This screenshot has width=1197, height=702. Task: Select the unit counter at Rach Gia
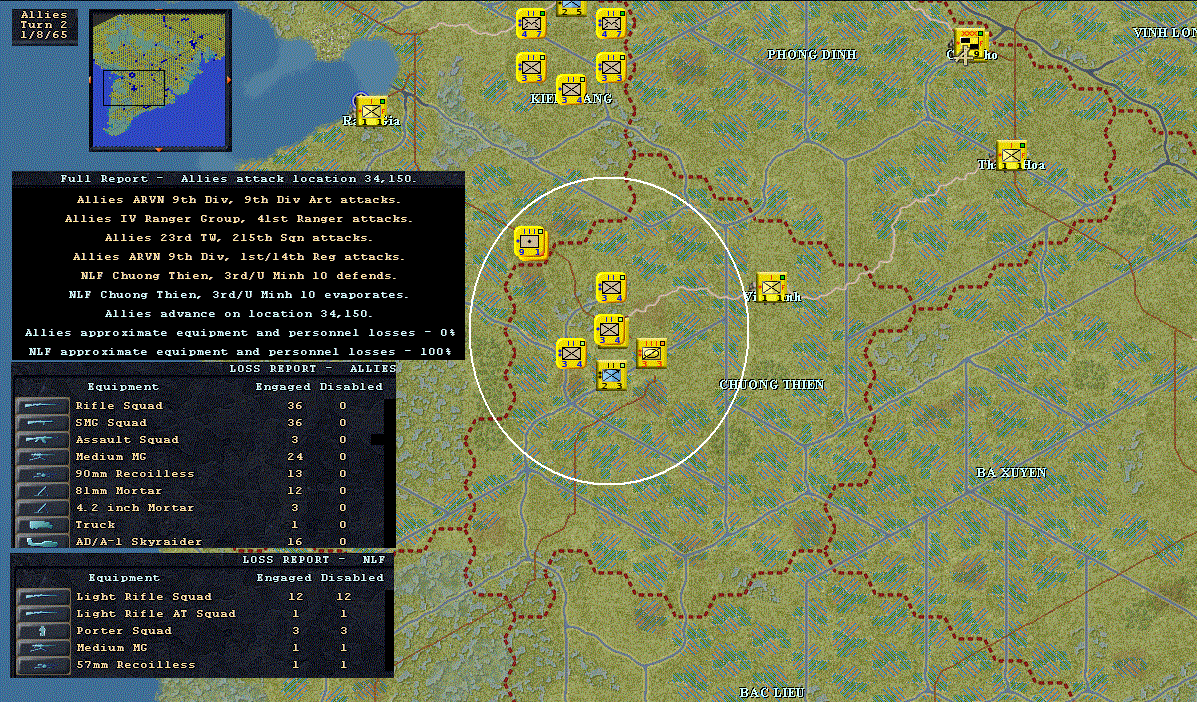coord(372,111)
